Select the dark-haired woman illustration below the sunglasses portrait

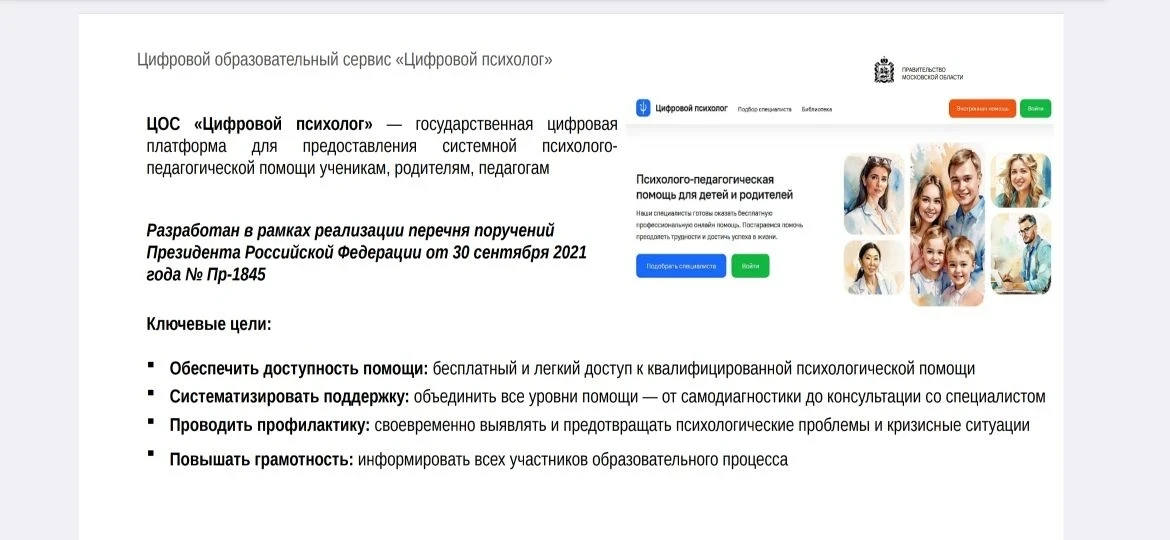(873, 267)
